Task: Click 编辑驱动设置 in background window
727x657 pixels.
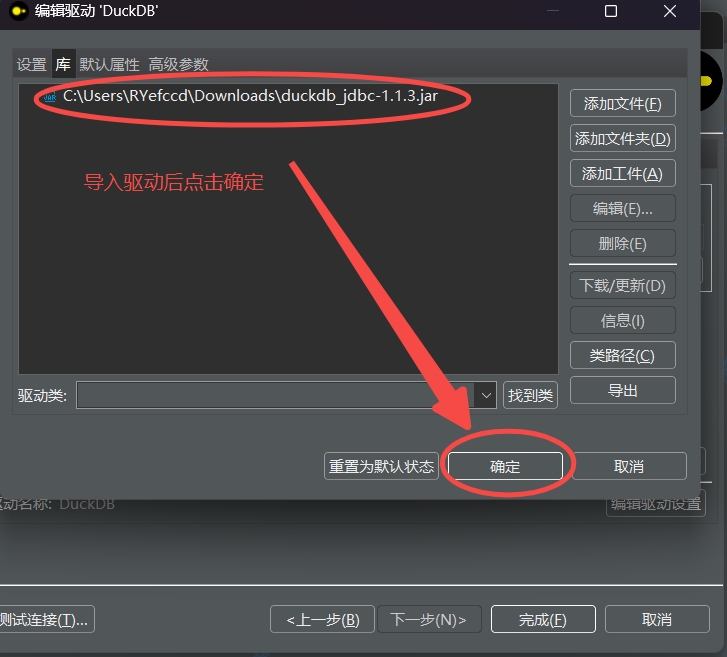Action: (x=656, y=504)
